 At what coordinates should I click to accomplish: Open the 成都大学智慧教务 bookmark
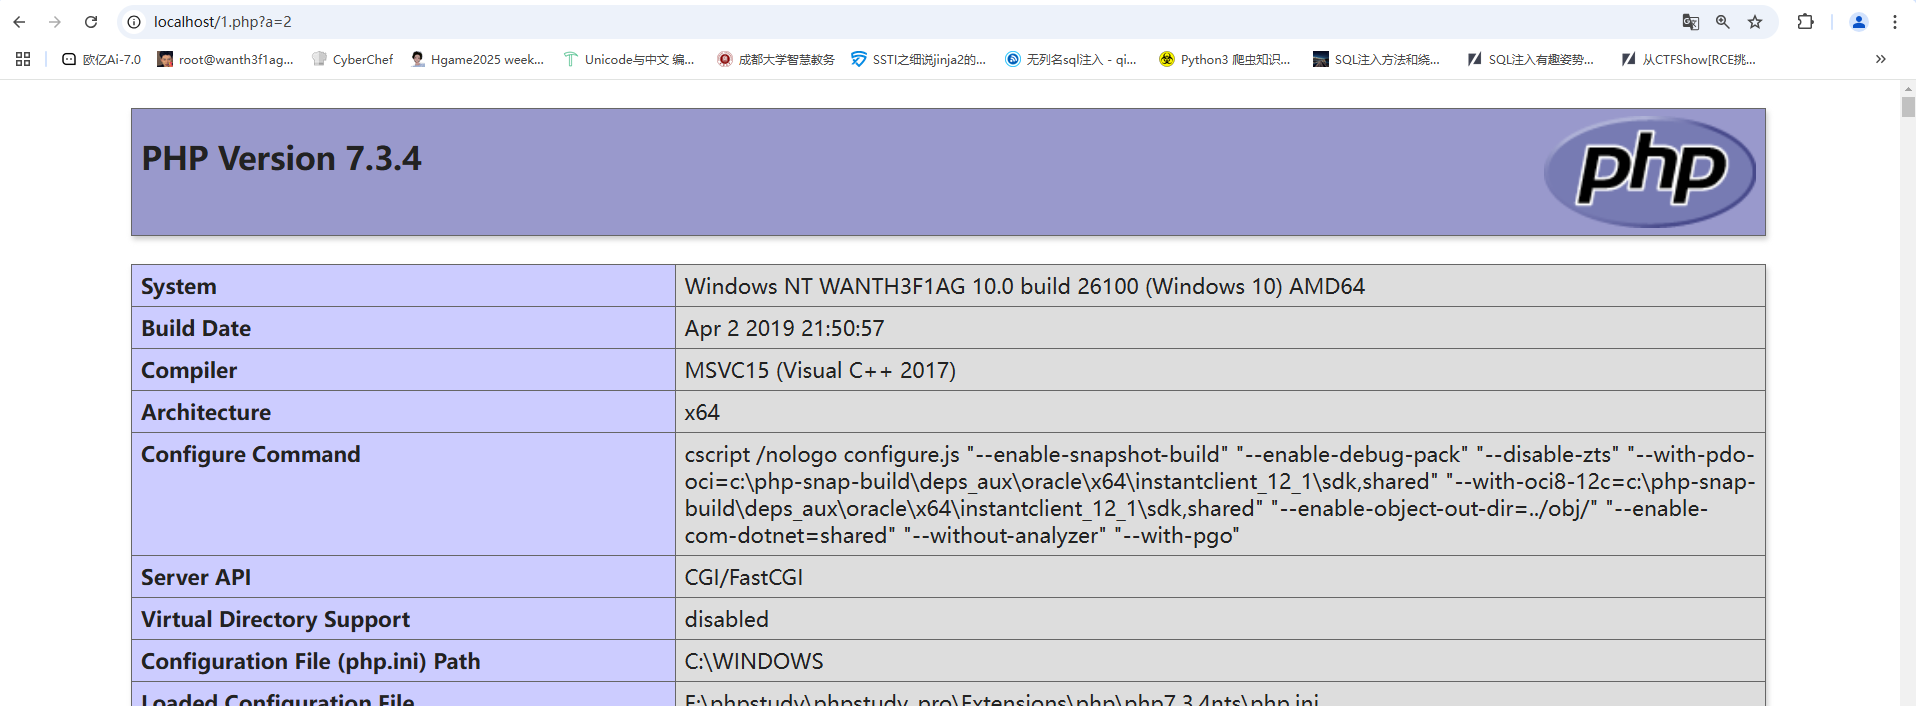[776, 59]
